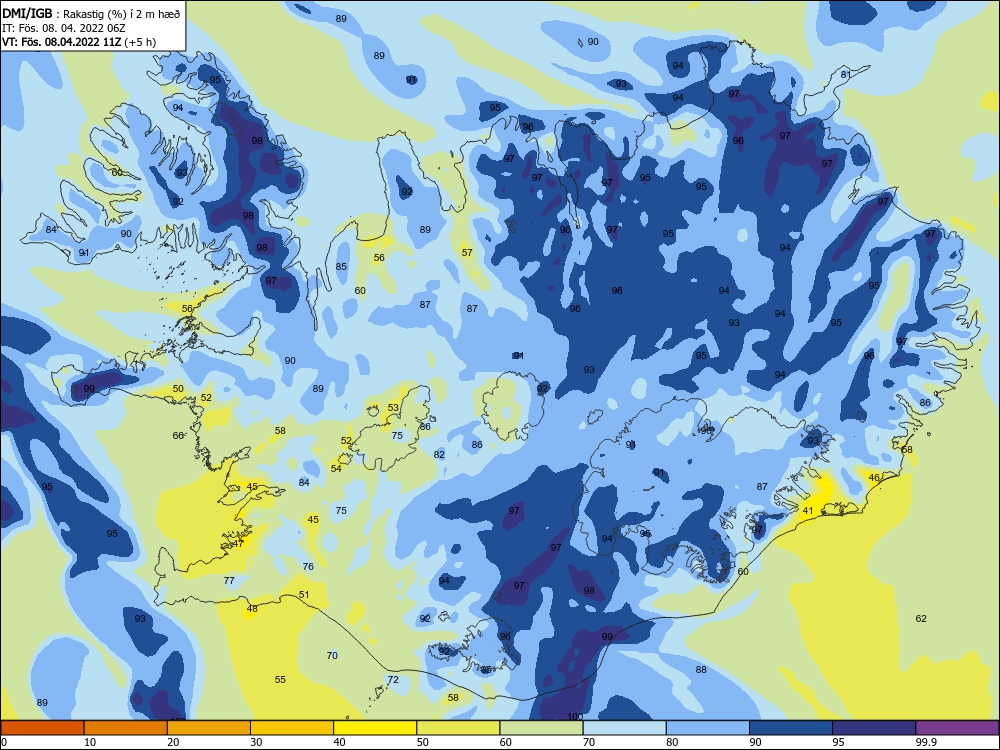Select the 30–40 golden legend swatch

click(292, 728)
